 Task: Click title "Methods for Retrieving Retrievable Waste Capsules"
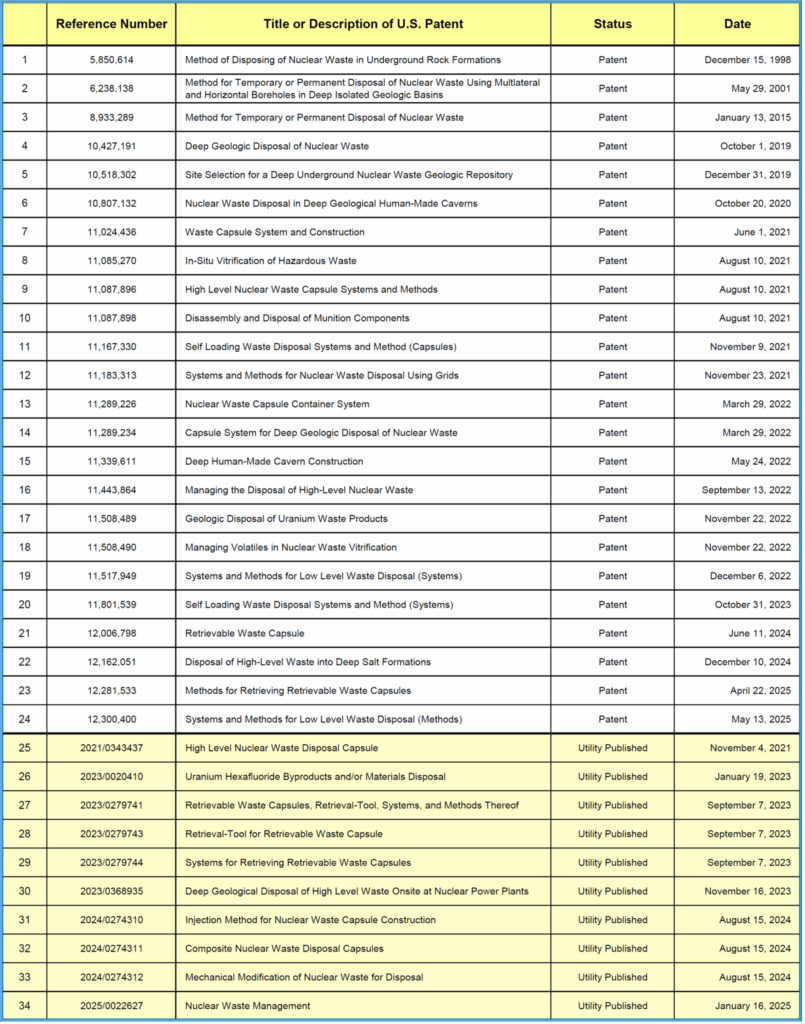click(298, 691)
